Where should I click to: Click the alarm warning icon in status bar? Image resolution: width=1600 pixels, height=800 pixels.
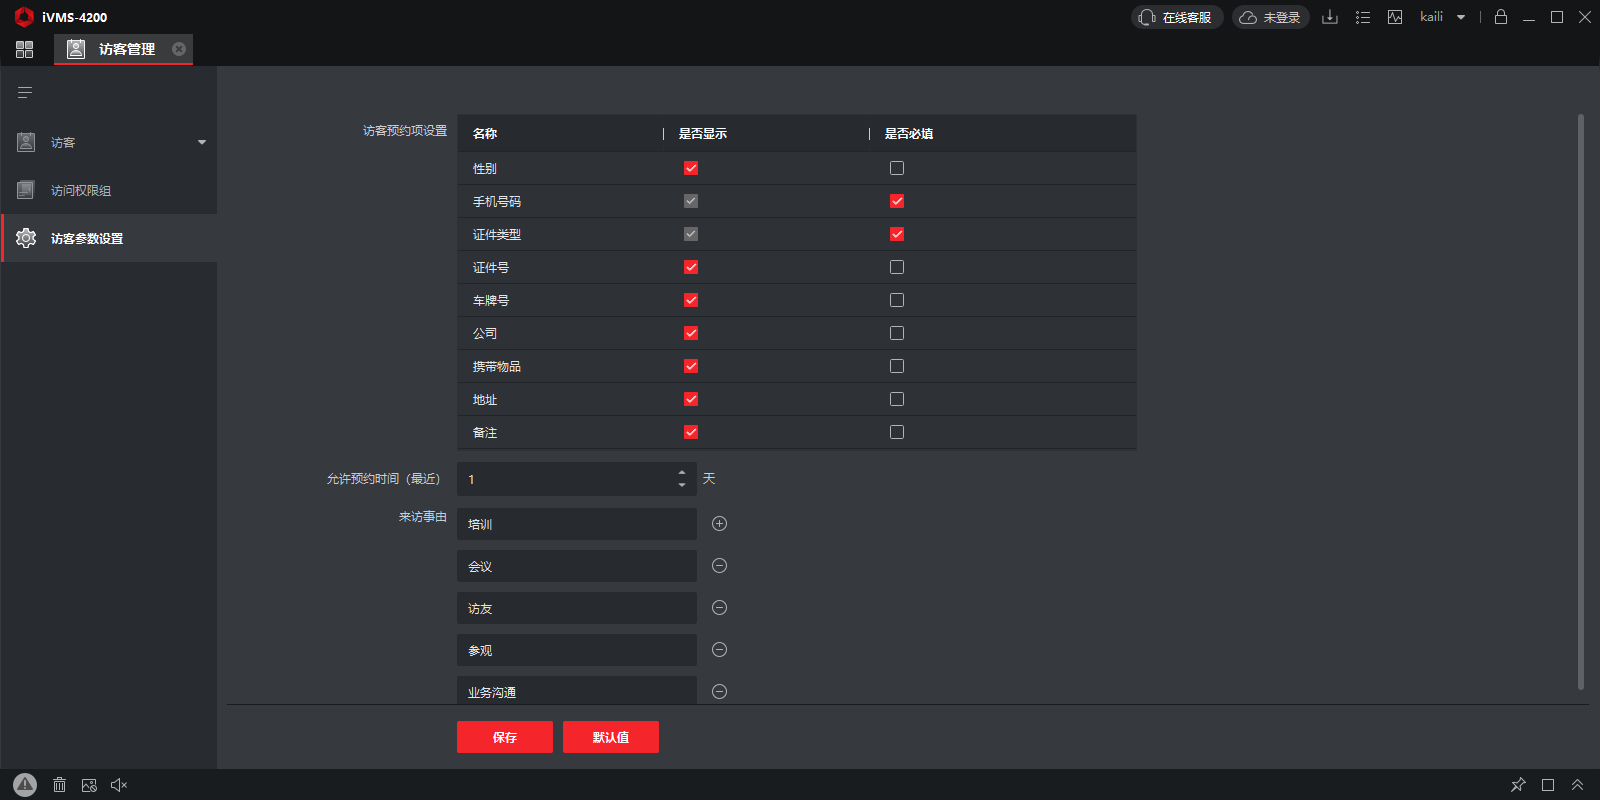[25, 785]
